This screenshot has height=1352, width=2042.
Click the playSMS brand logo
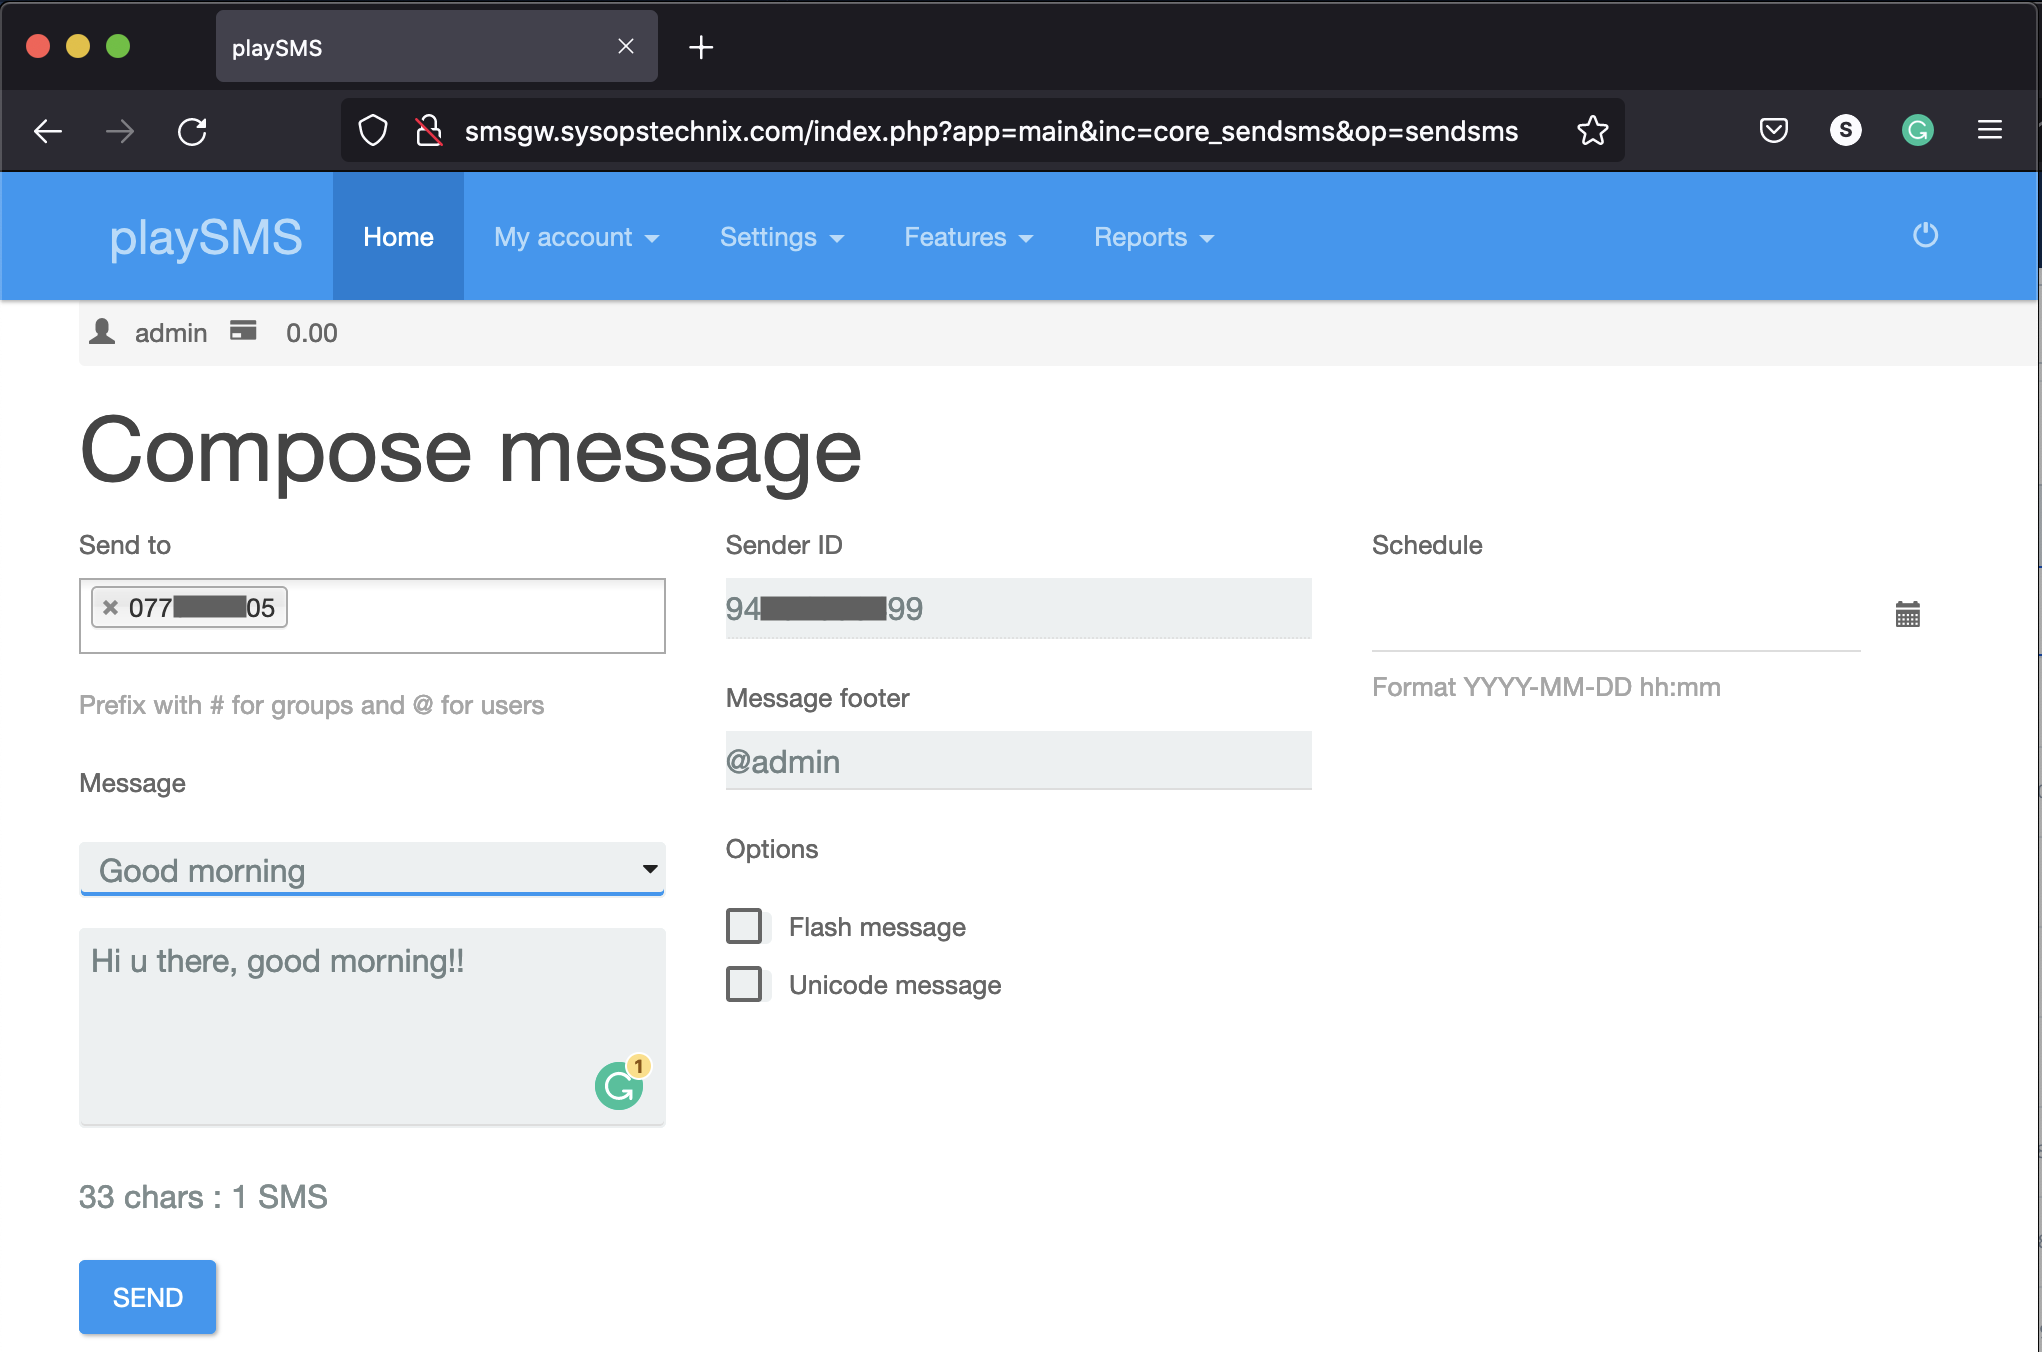click(206, 238)
